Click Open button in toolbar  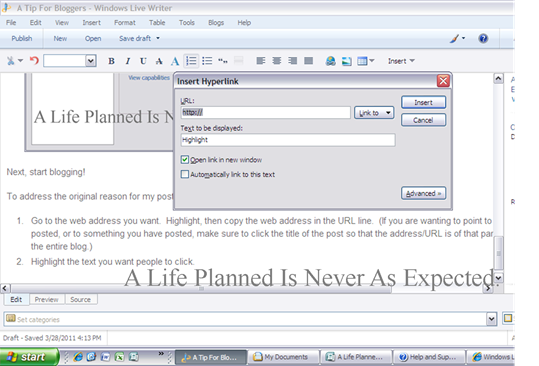click(x=93, y=38)
